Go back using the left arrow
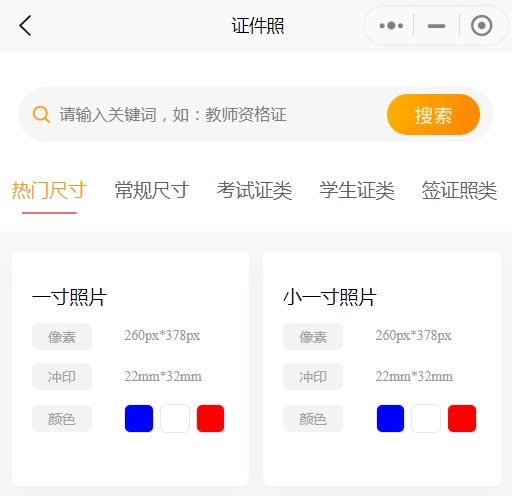 25,25
